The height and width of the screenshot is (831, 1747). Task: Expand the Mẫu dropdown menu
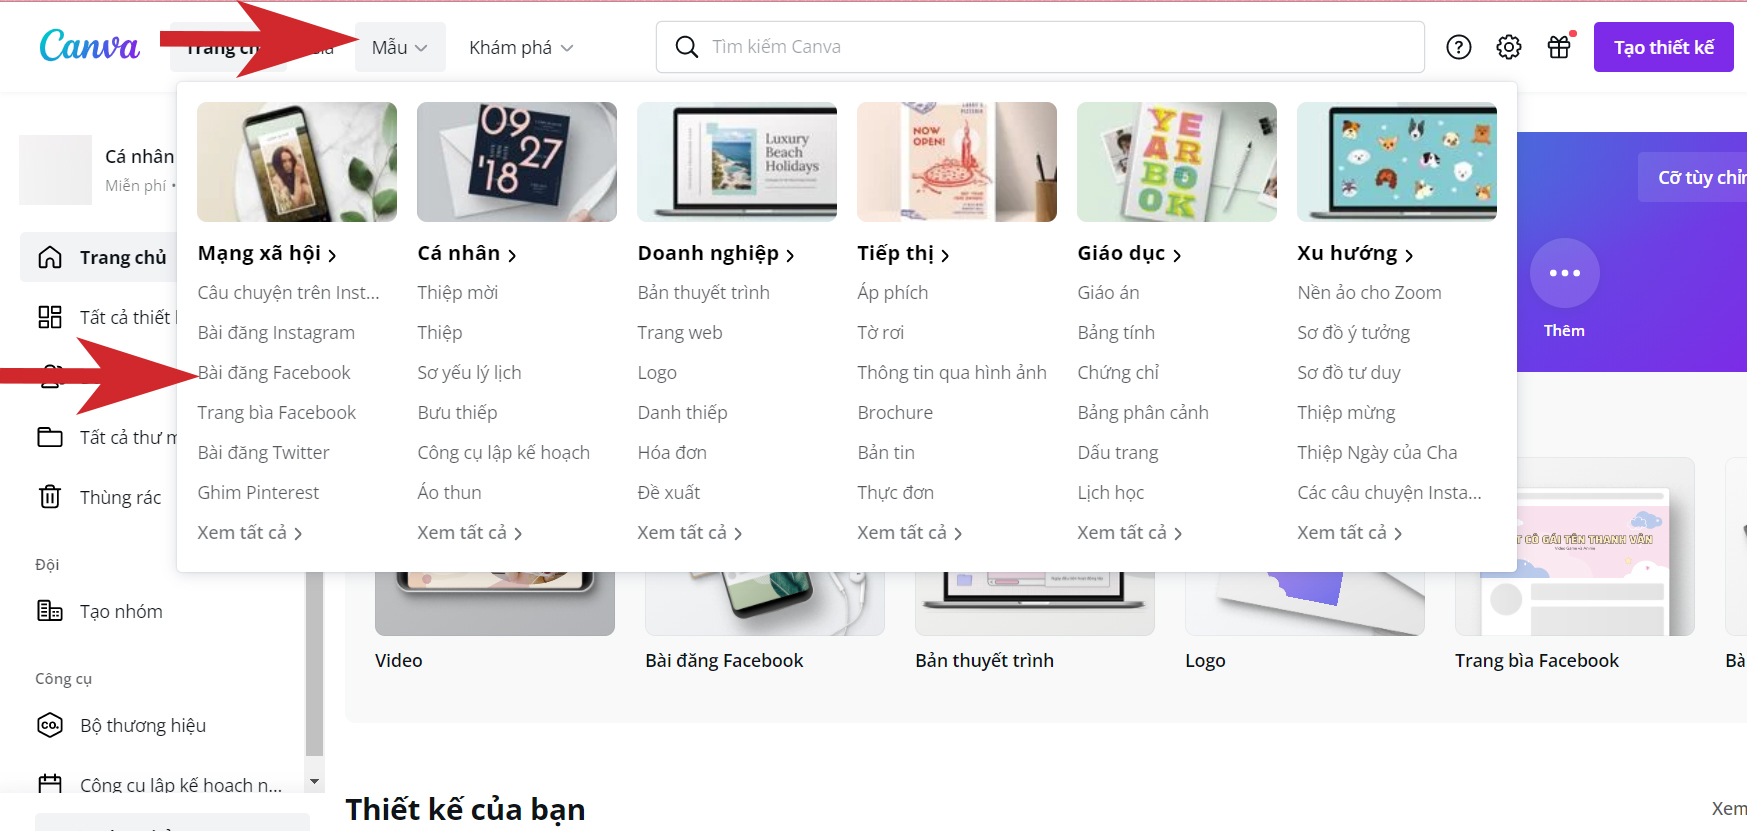(400, 47)
